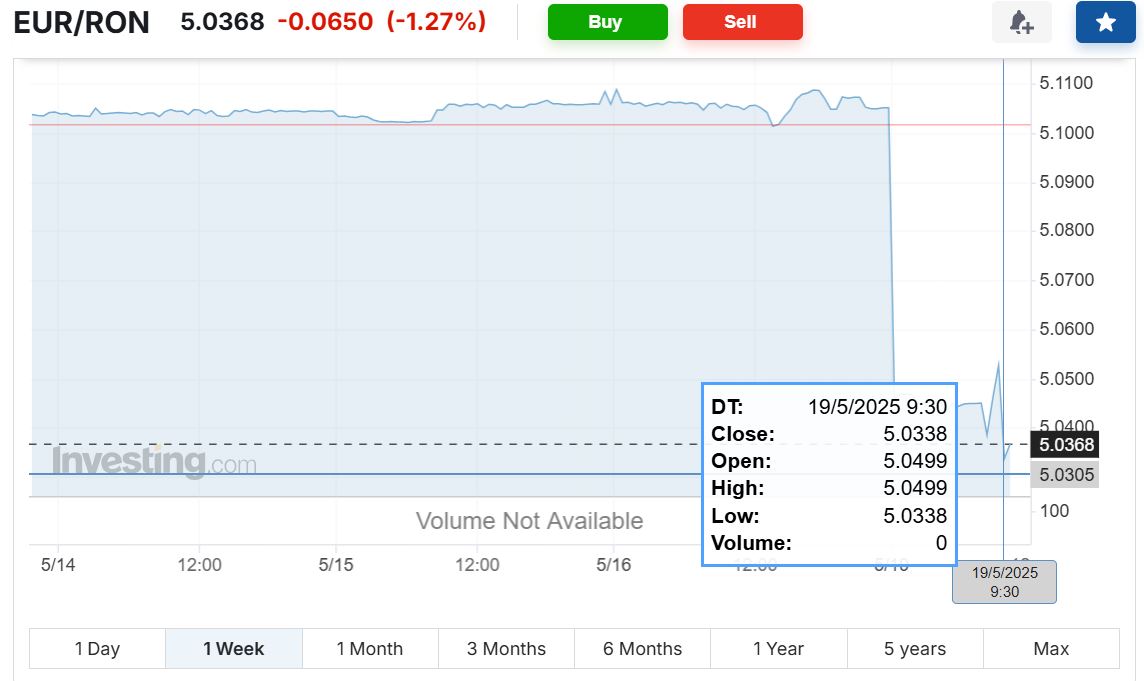This screenshot has height=681, width=1144.
Task: Click the Close value in the tooltip box
Action: pyautogui.click(x=914, y=434)
